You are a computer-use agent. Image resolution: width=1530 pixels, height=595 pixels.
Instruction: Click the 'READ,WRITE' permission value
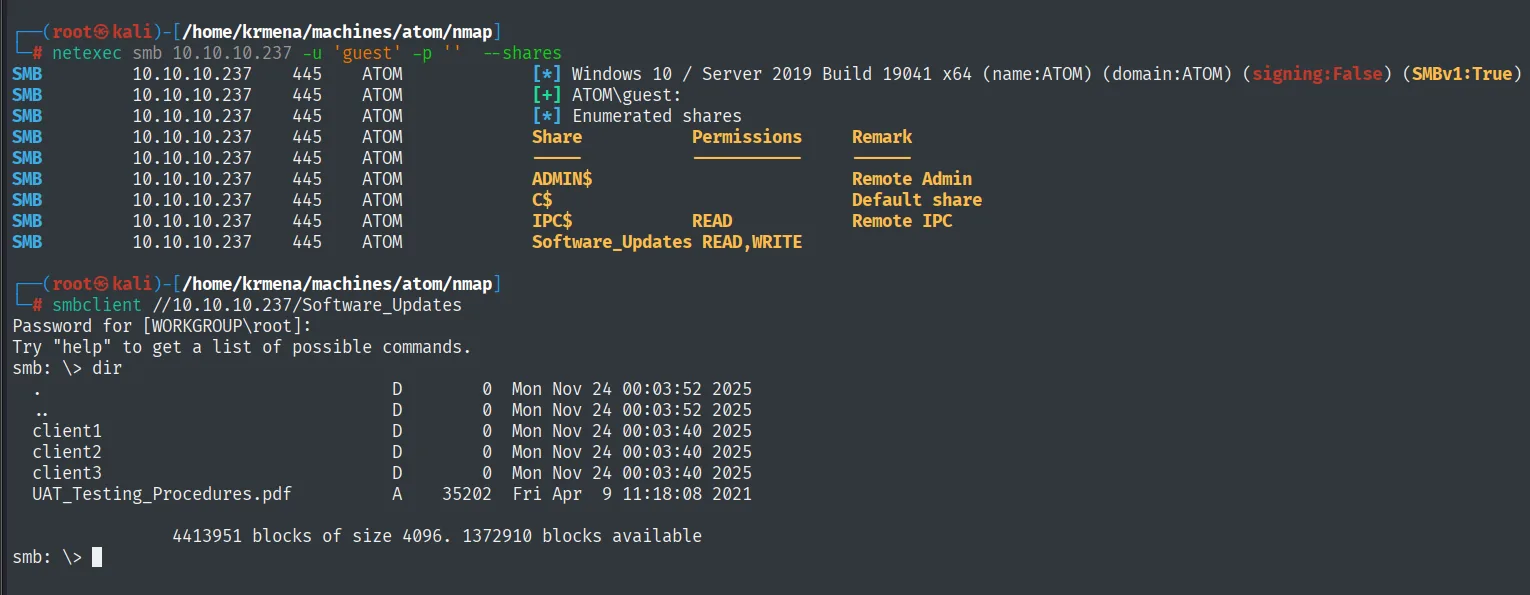coord(752,242)
